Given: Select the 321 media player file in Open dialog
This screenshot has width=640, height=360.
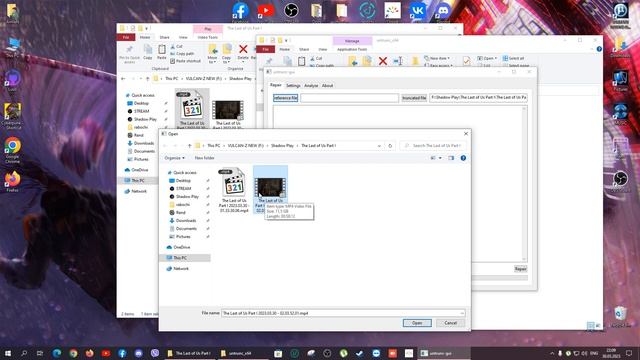Looking at the screenshot, I should click(234, 191).
